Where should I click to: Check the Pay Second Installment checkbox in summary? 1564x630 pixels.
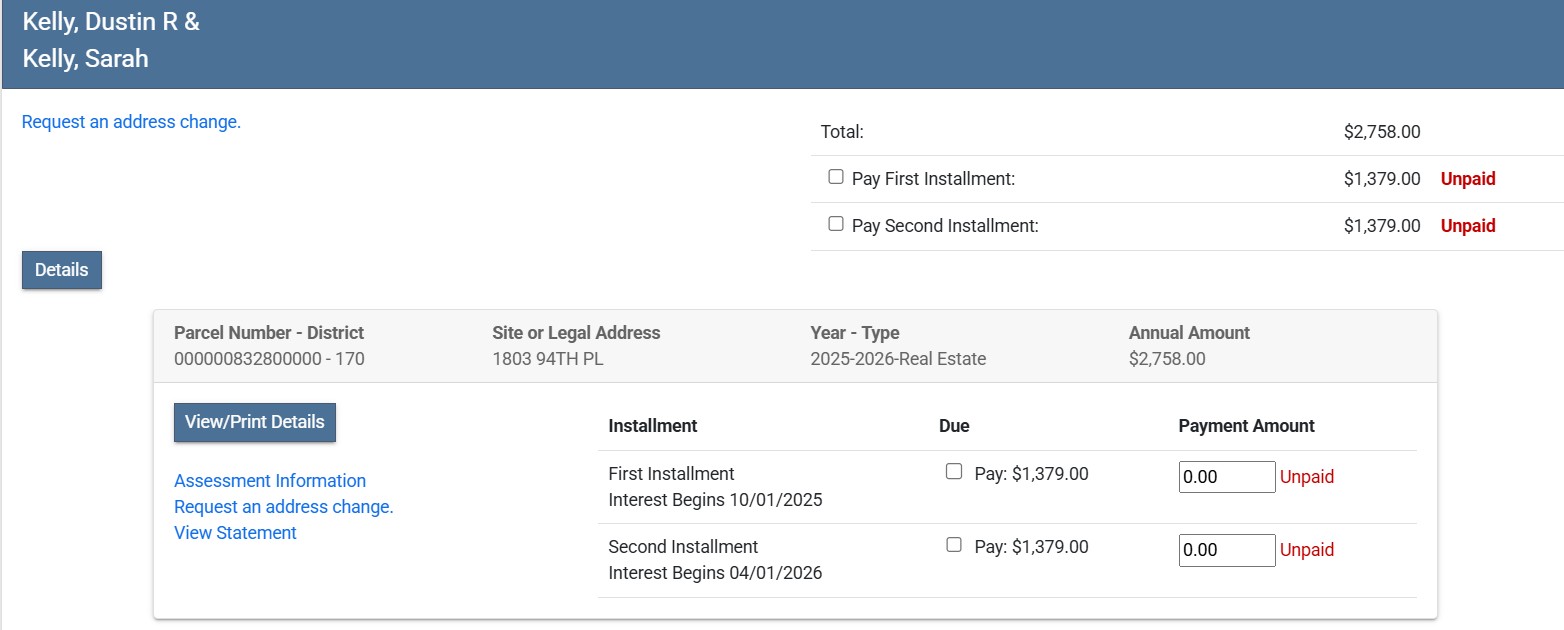(x=836, y=224)
